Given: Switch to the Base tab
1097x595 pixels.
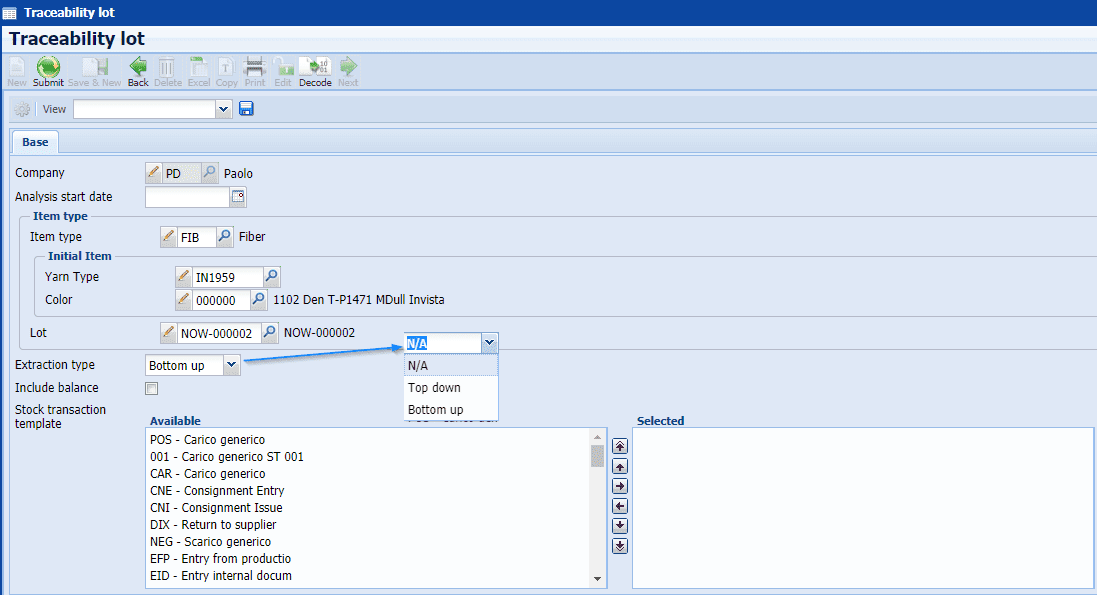Looking at the screenshot, I should click(x=34, y=141).
